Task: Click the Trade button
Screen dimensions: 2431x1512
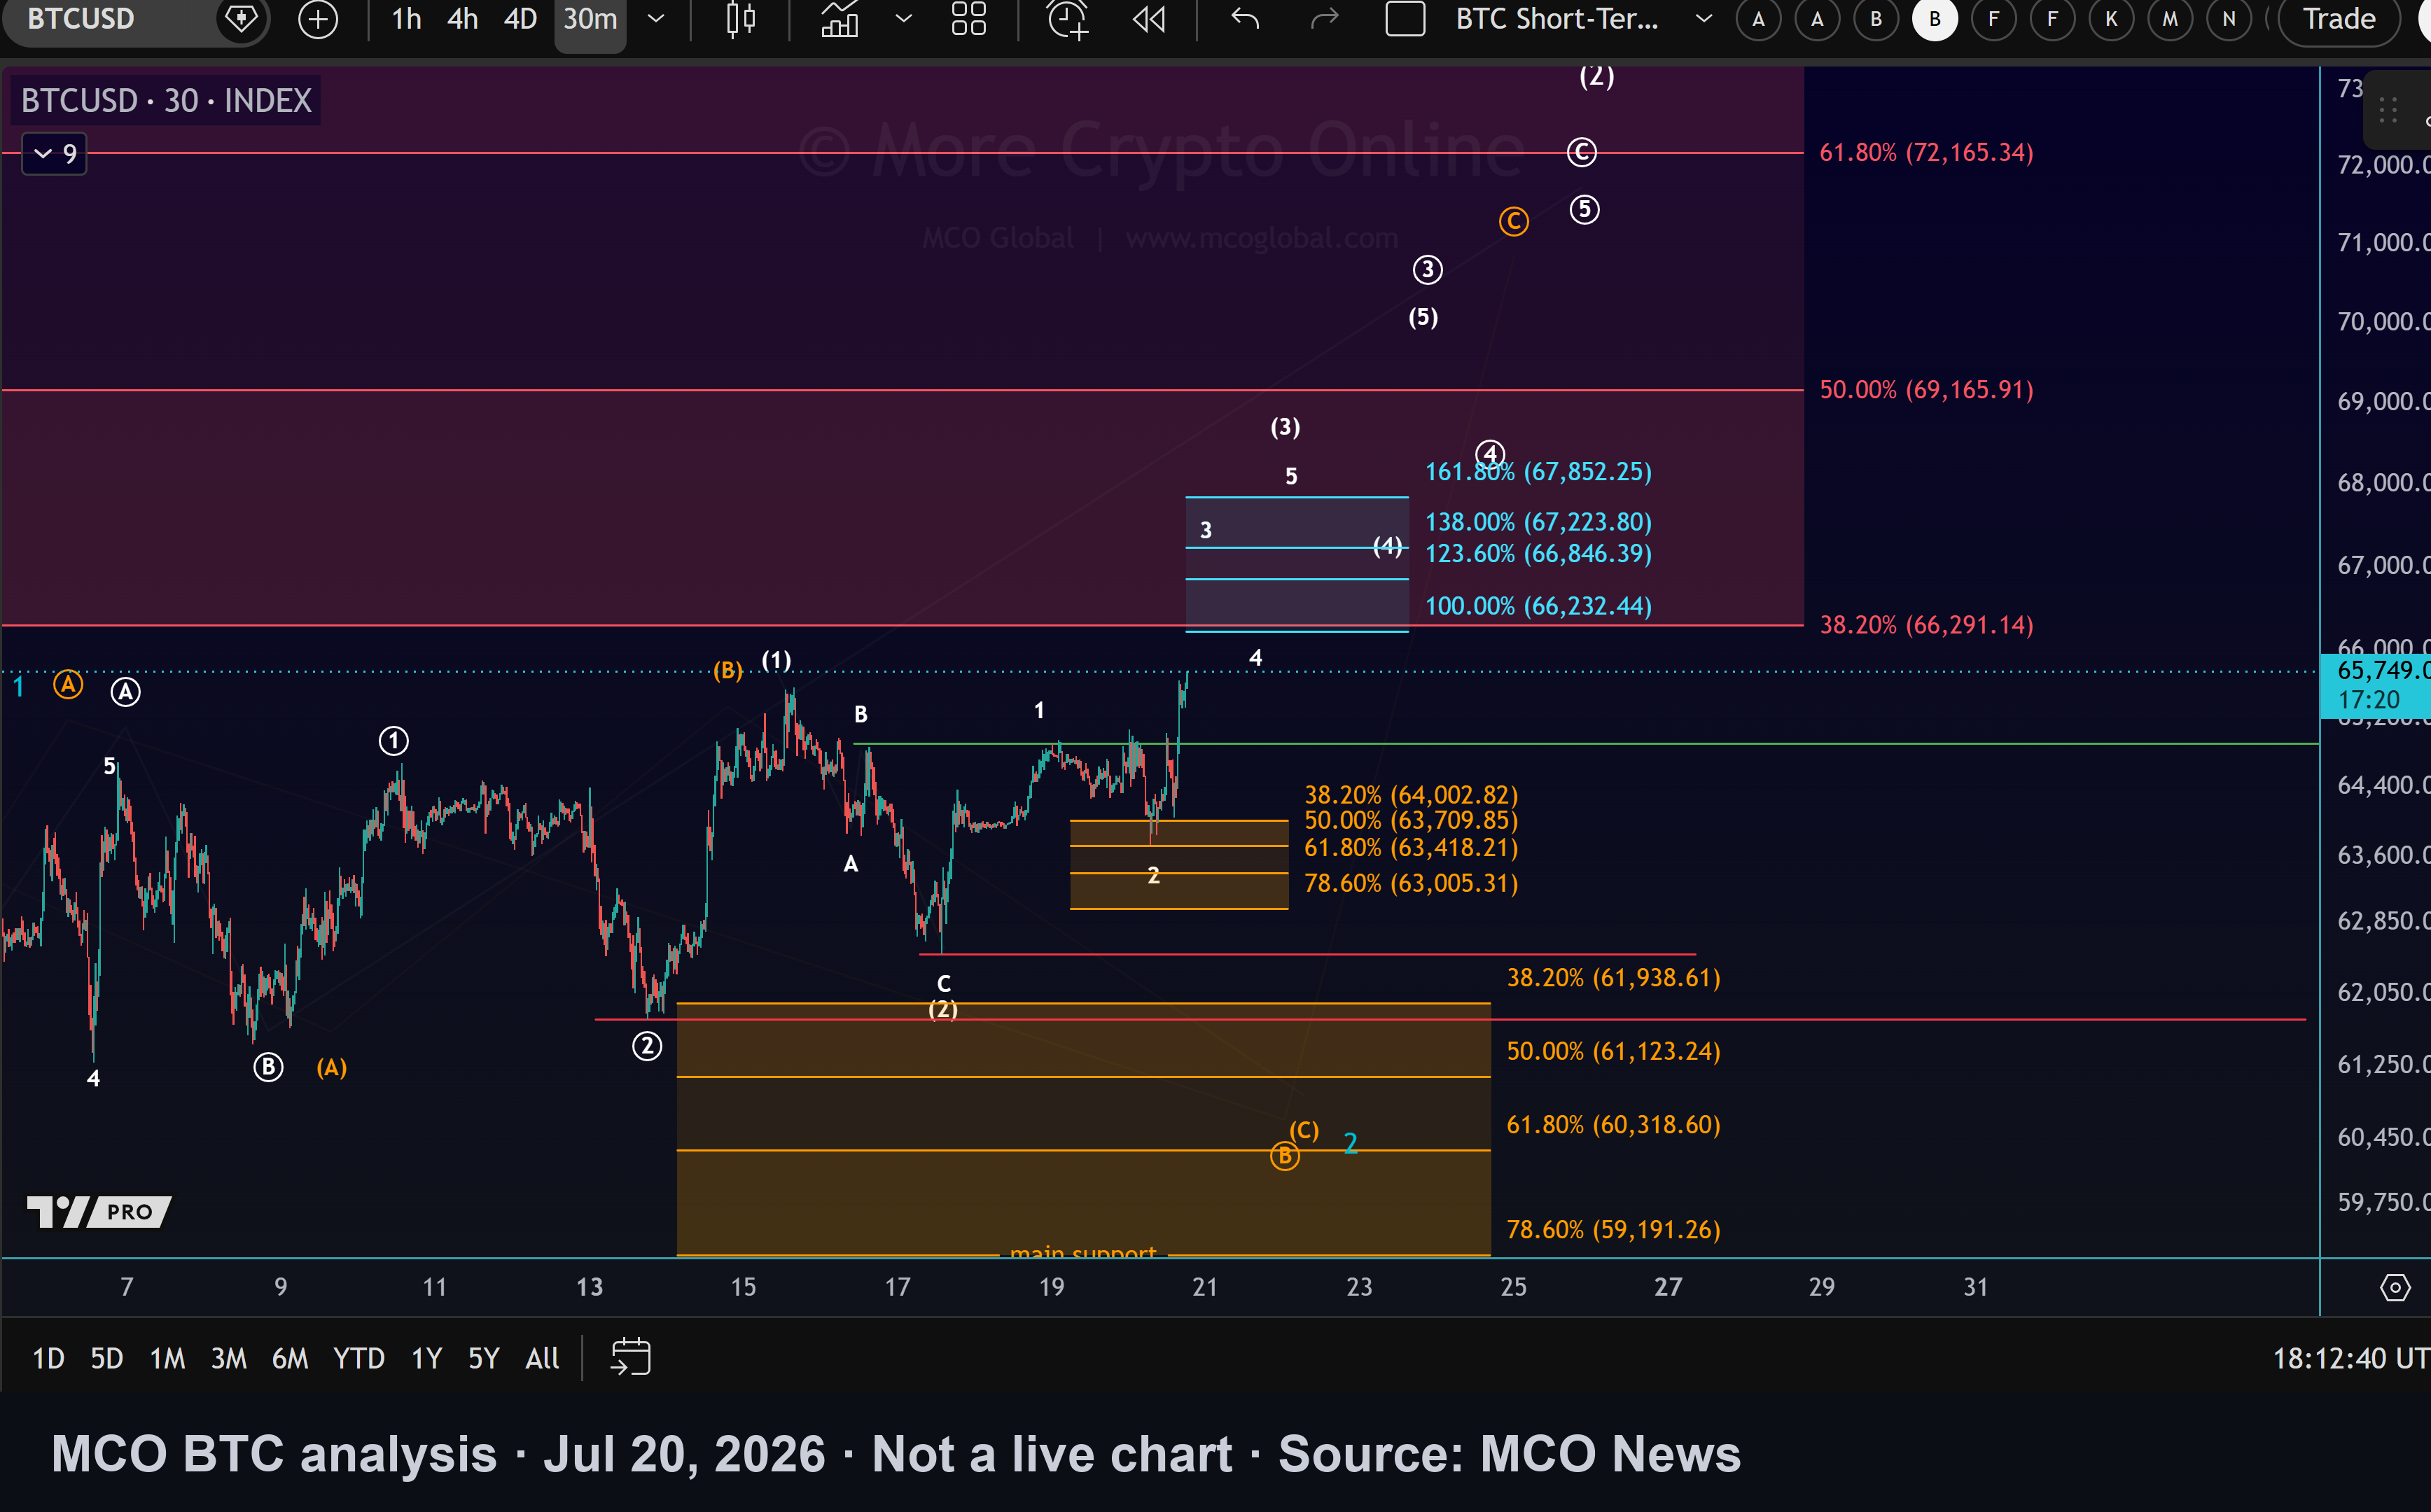Action: pos(2339,19)
